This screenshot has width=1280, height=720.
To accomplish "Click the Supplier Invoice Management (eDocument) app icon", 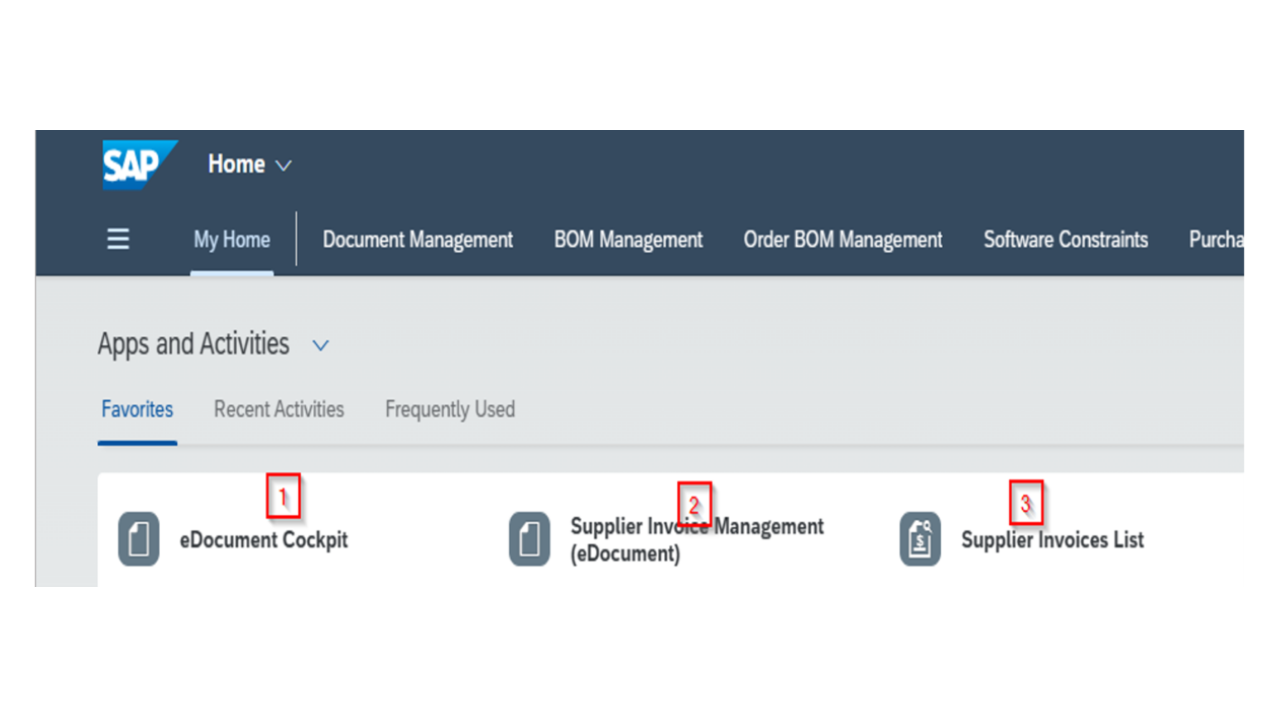I will [x=529, y=540].
